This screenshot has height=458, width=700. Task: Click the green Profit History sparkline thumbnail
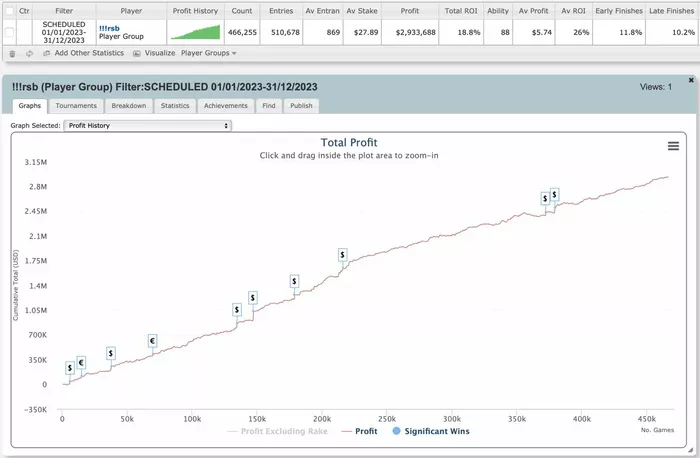tap(196, 32)
